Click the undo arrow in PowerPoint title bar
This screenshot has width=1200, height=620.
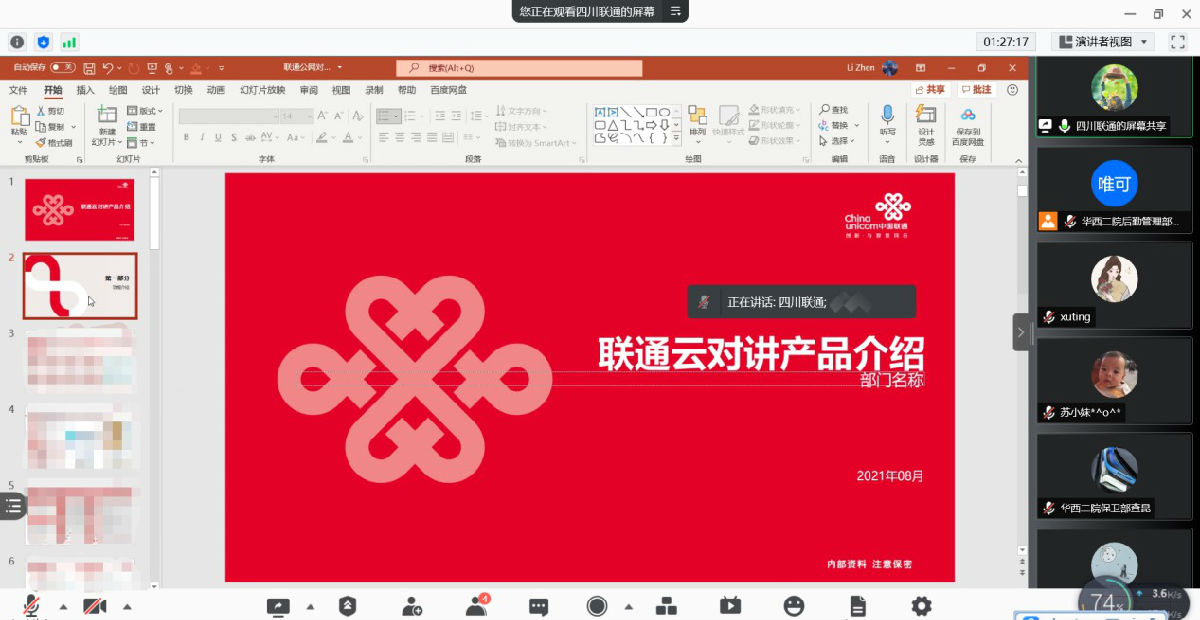(x=107, y=68)
